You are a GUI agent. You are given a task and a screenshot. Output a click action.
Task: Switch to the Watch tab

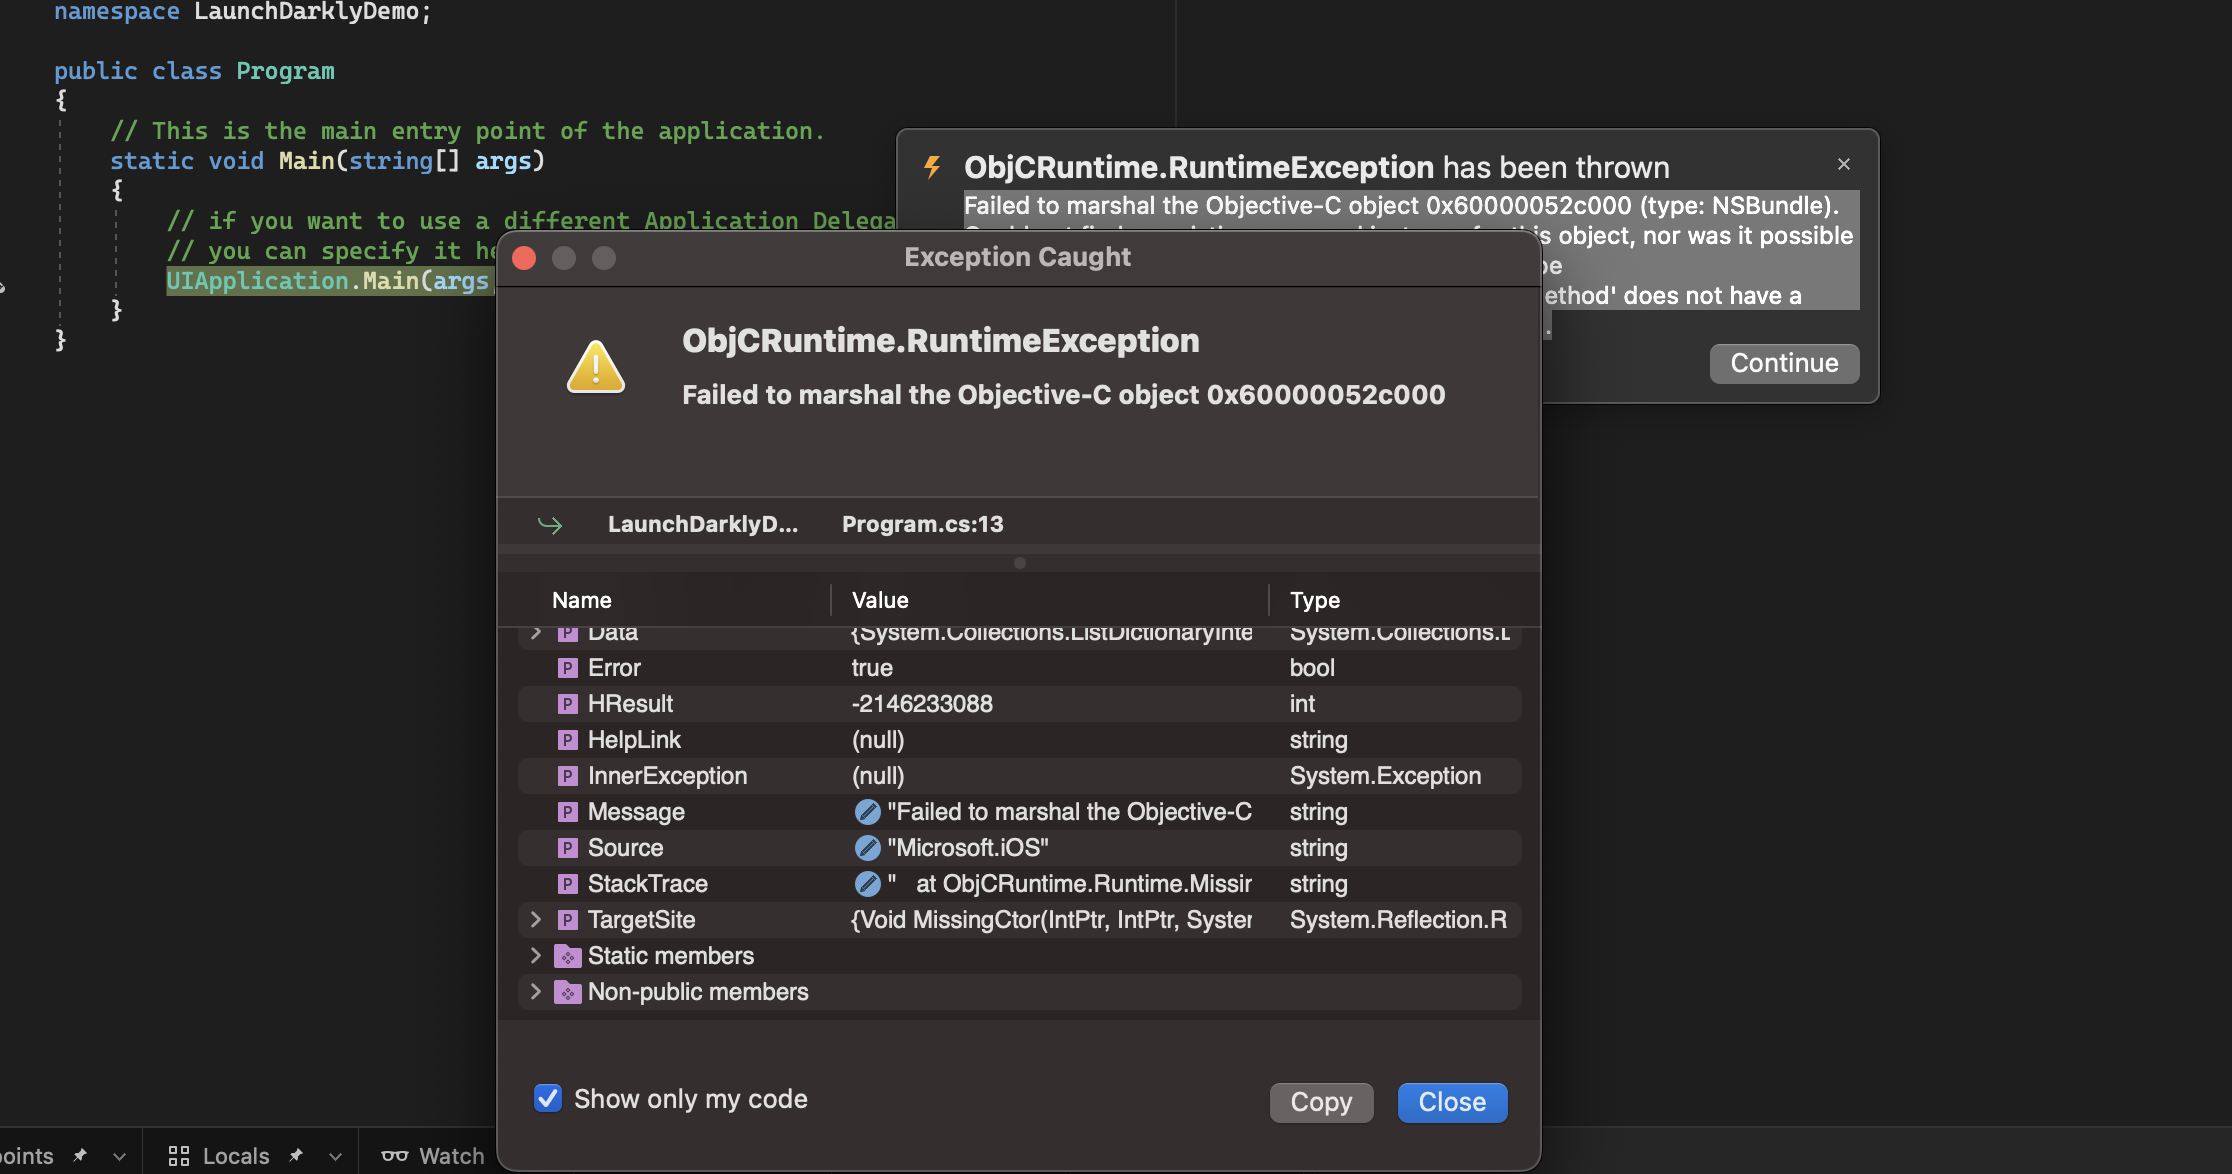point(451,1155)
